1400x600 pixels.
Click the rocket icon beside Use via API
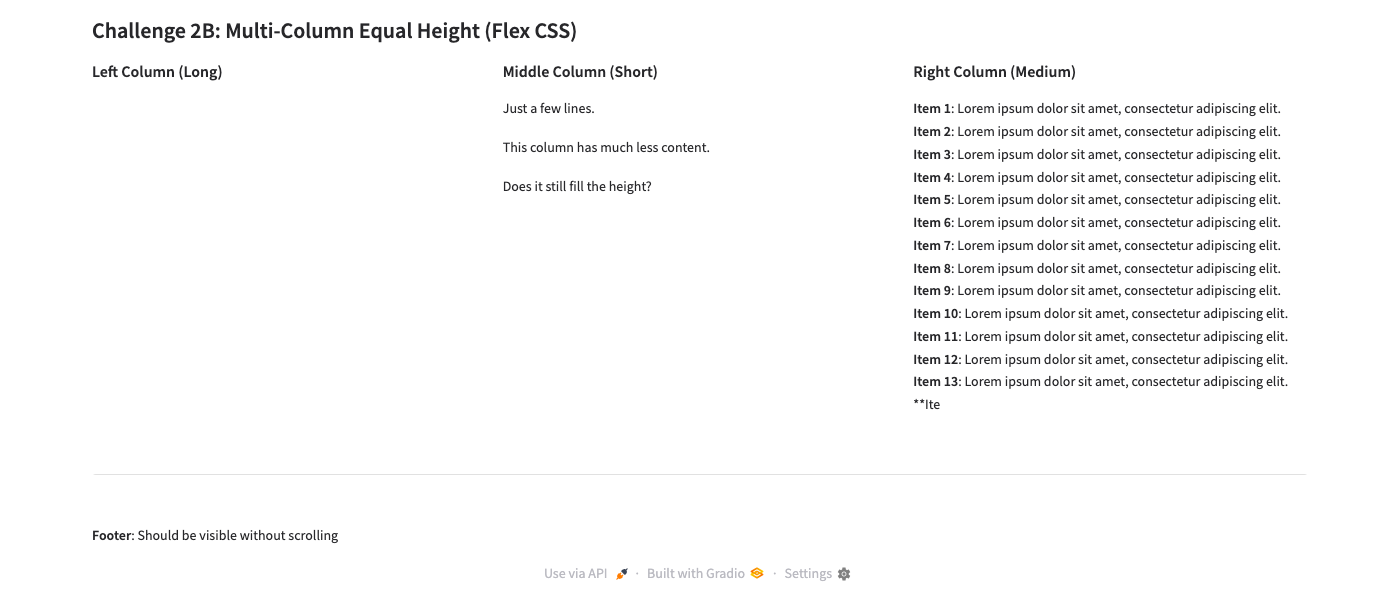click(x=622, y=574)
